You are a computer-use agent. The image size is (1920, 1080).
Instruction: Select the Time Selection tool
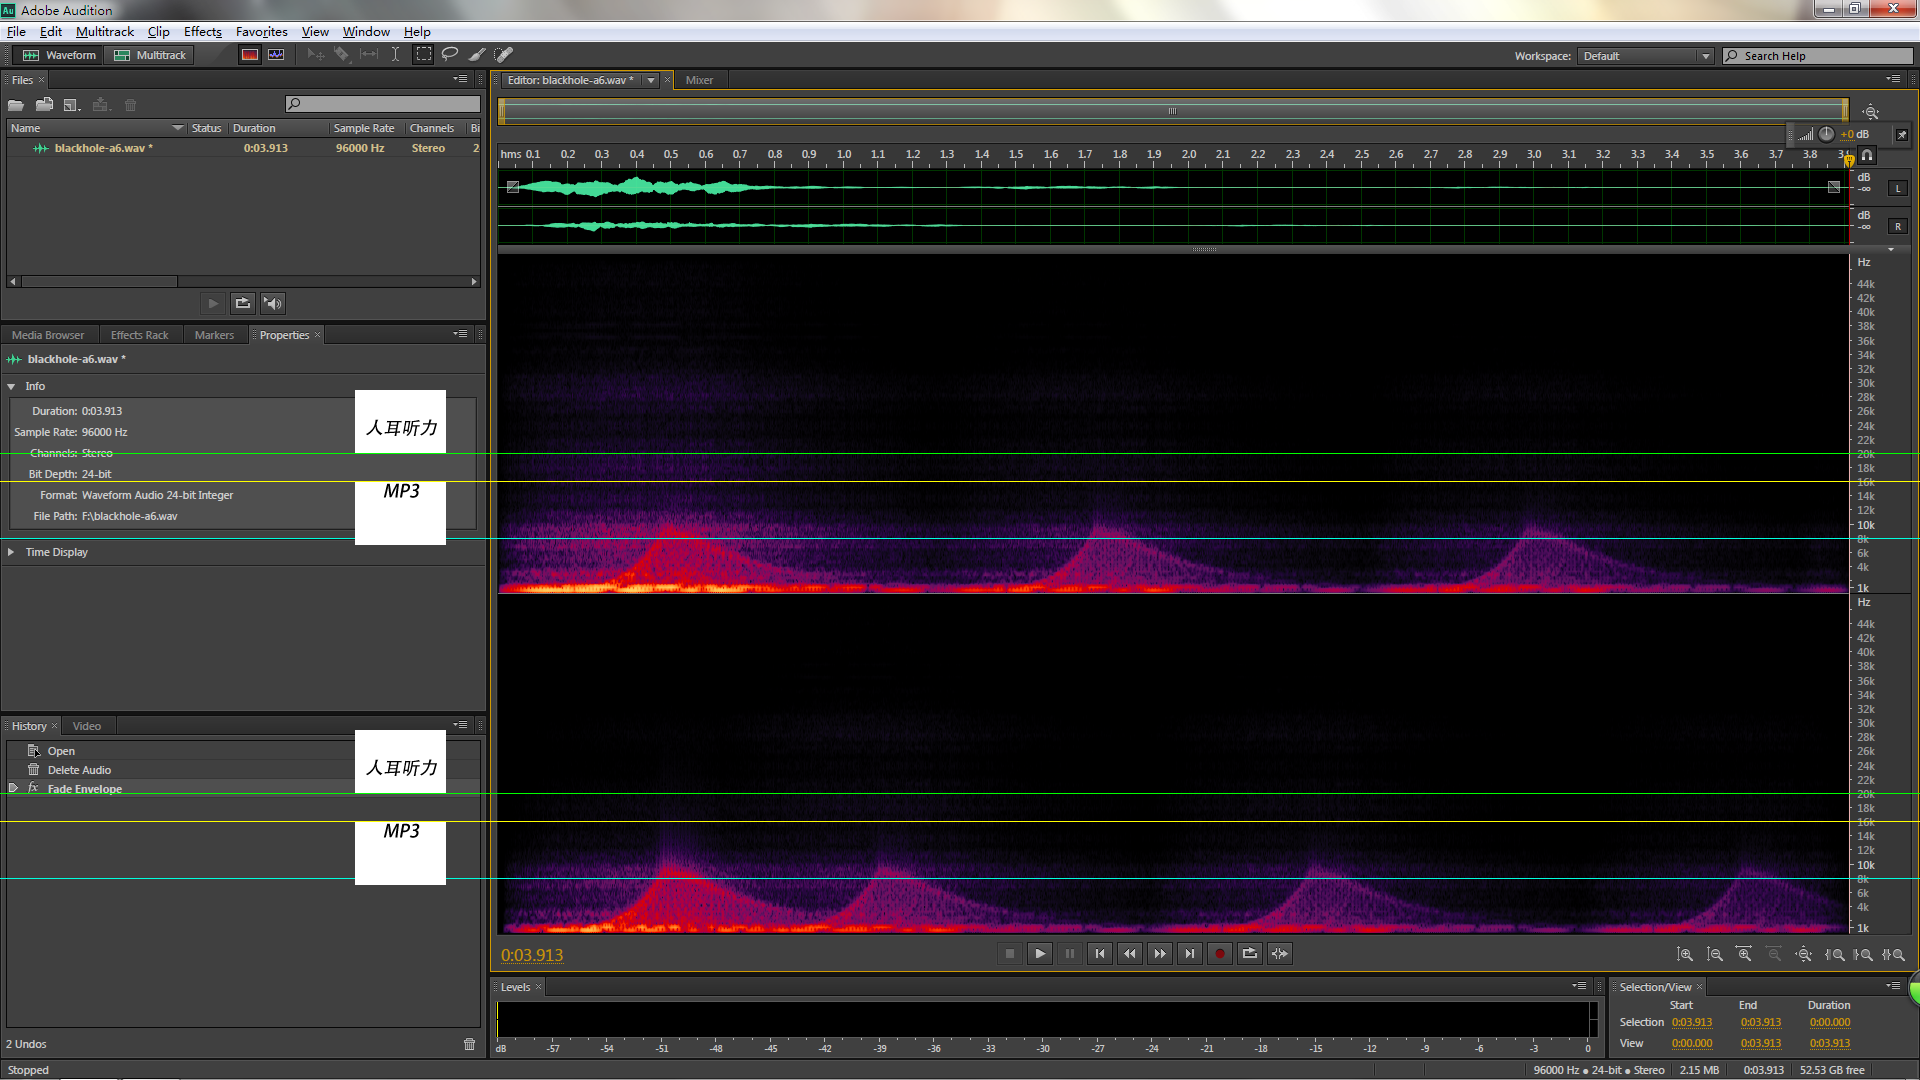(x=395, y=55)
